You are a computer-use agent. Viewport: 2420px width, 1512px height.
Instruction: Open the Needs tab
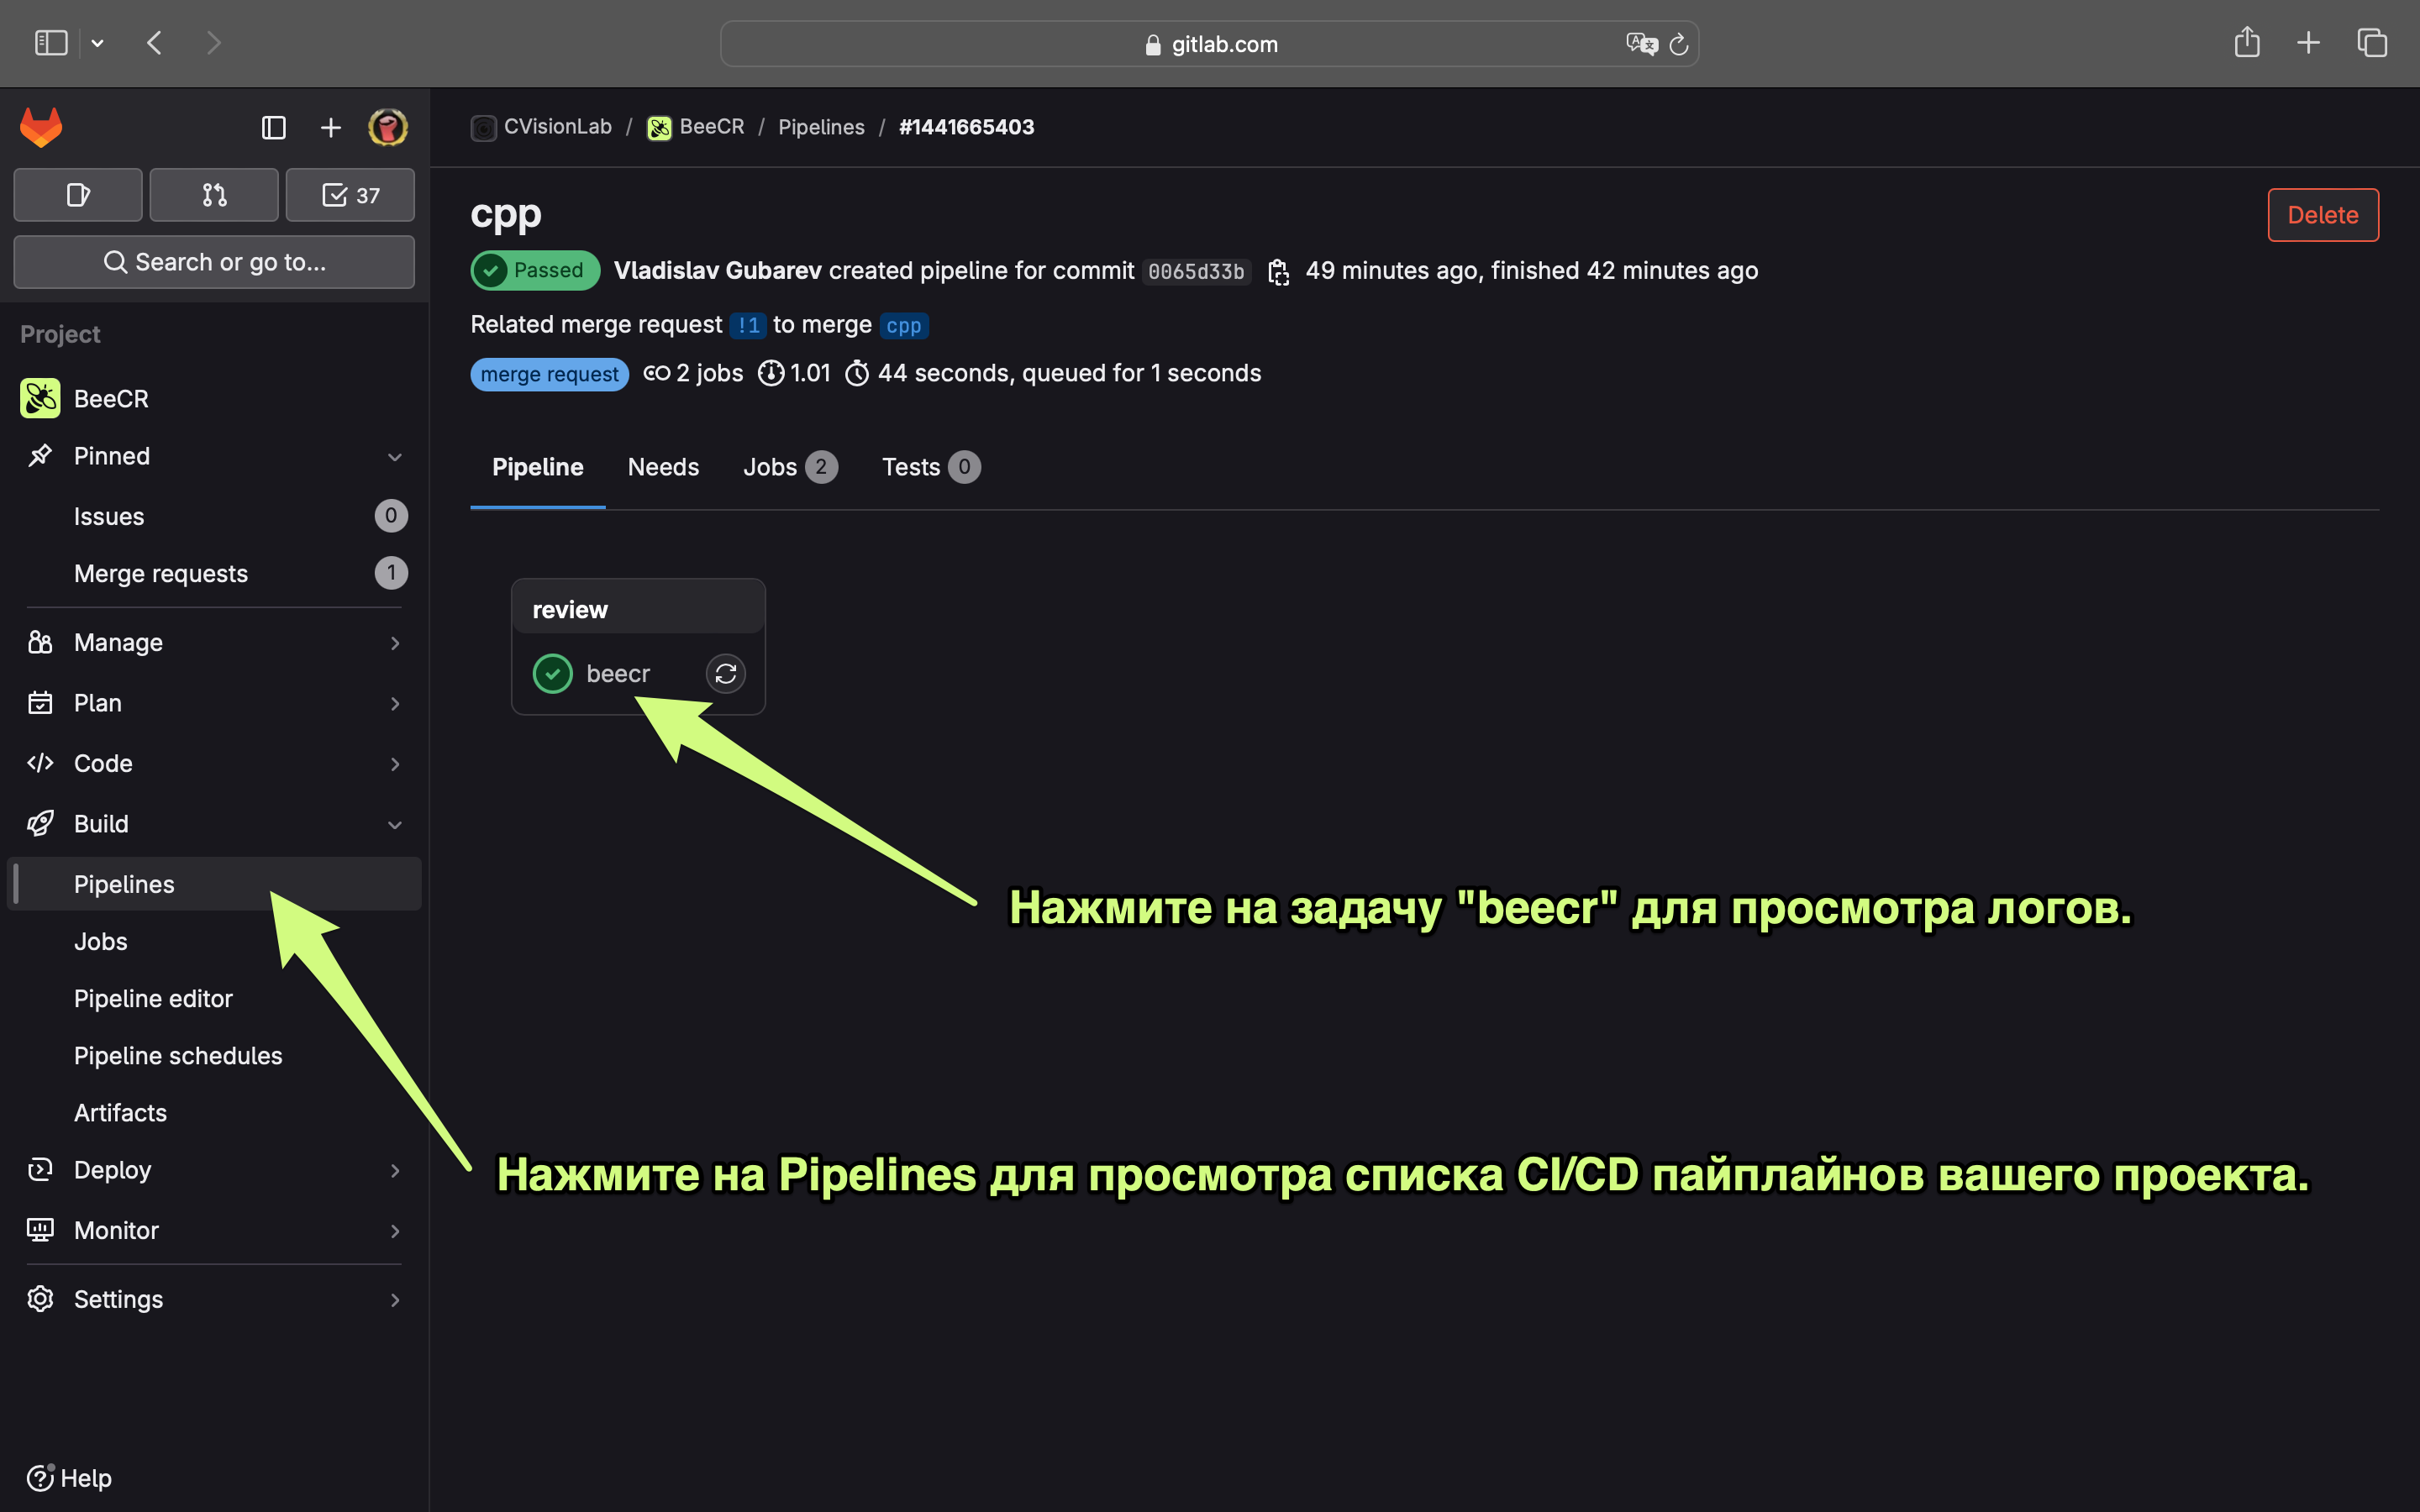663,466
